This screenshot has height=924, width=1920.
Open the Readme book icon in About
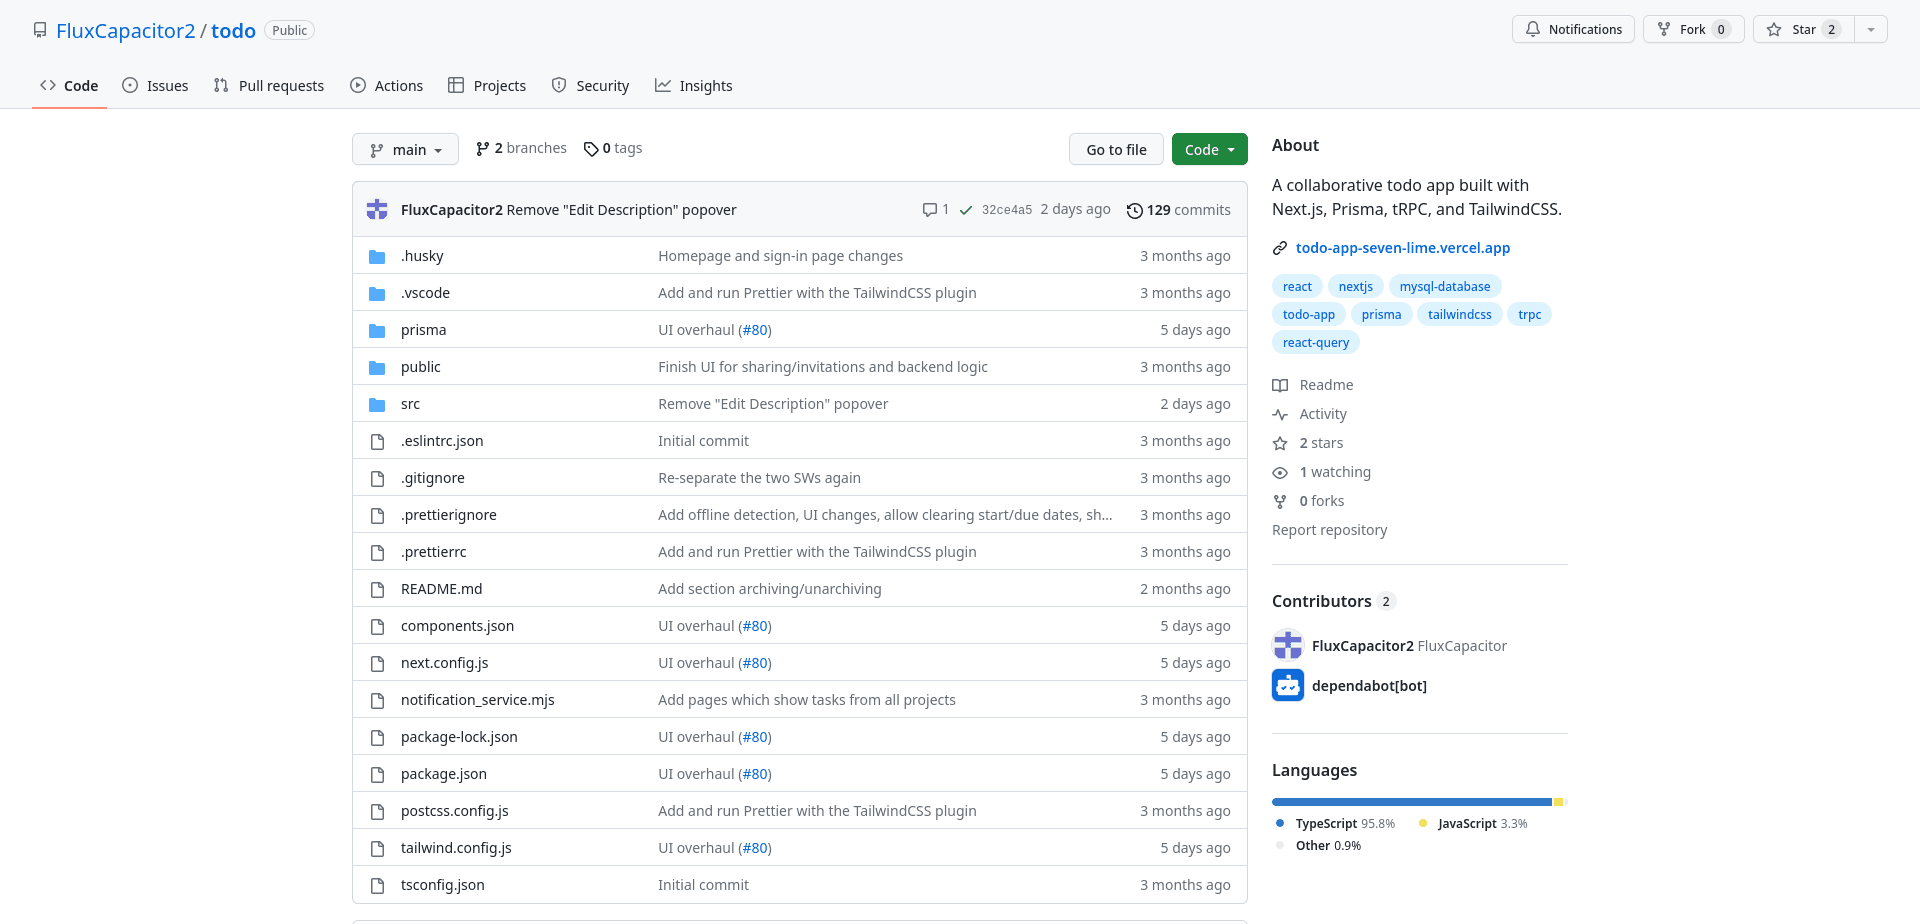pyautogui.click(x=1281, y=385)
